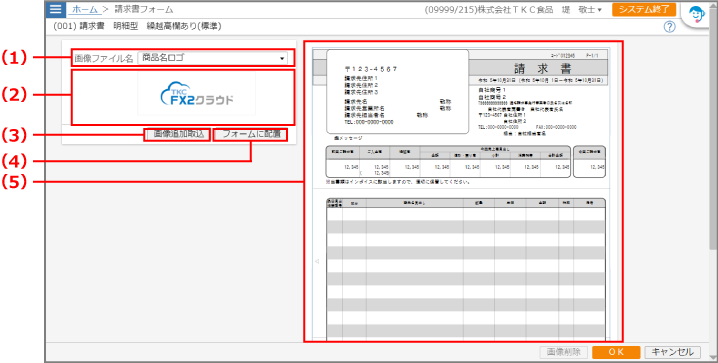Screen dimensions: 718x363
Task: Click the フォームに配置 button
Action: click(251, 134)
